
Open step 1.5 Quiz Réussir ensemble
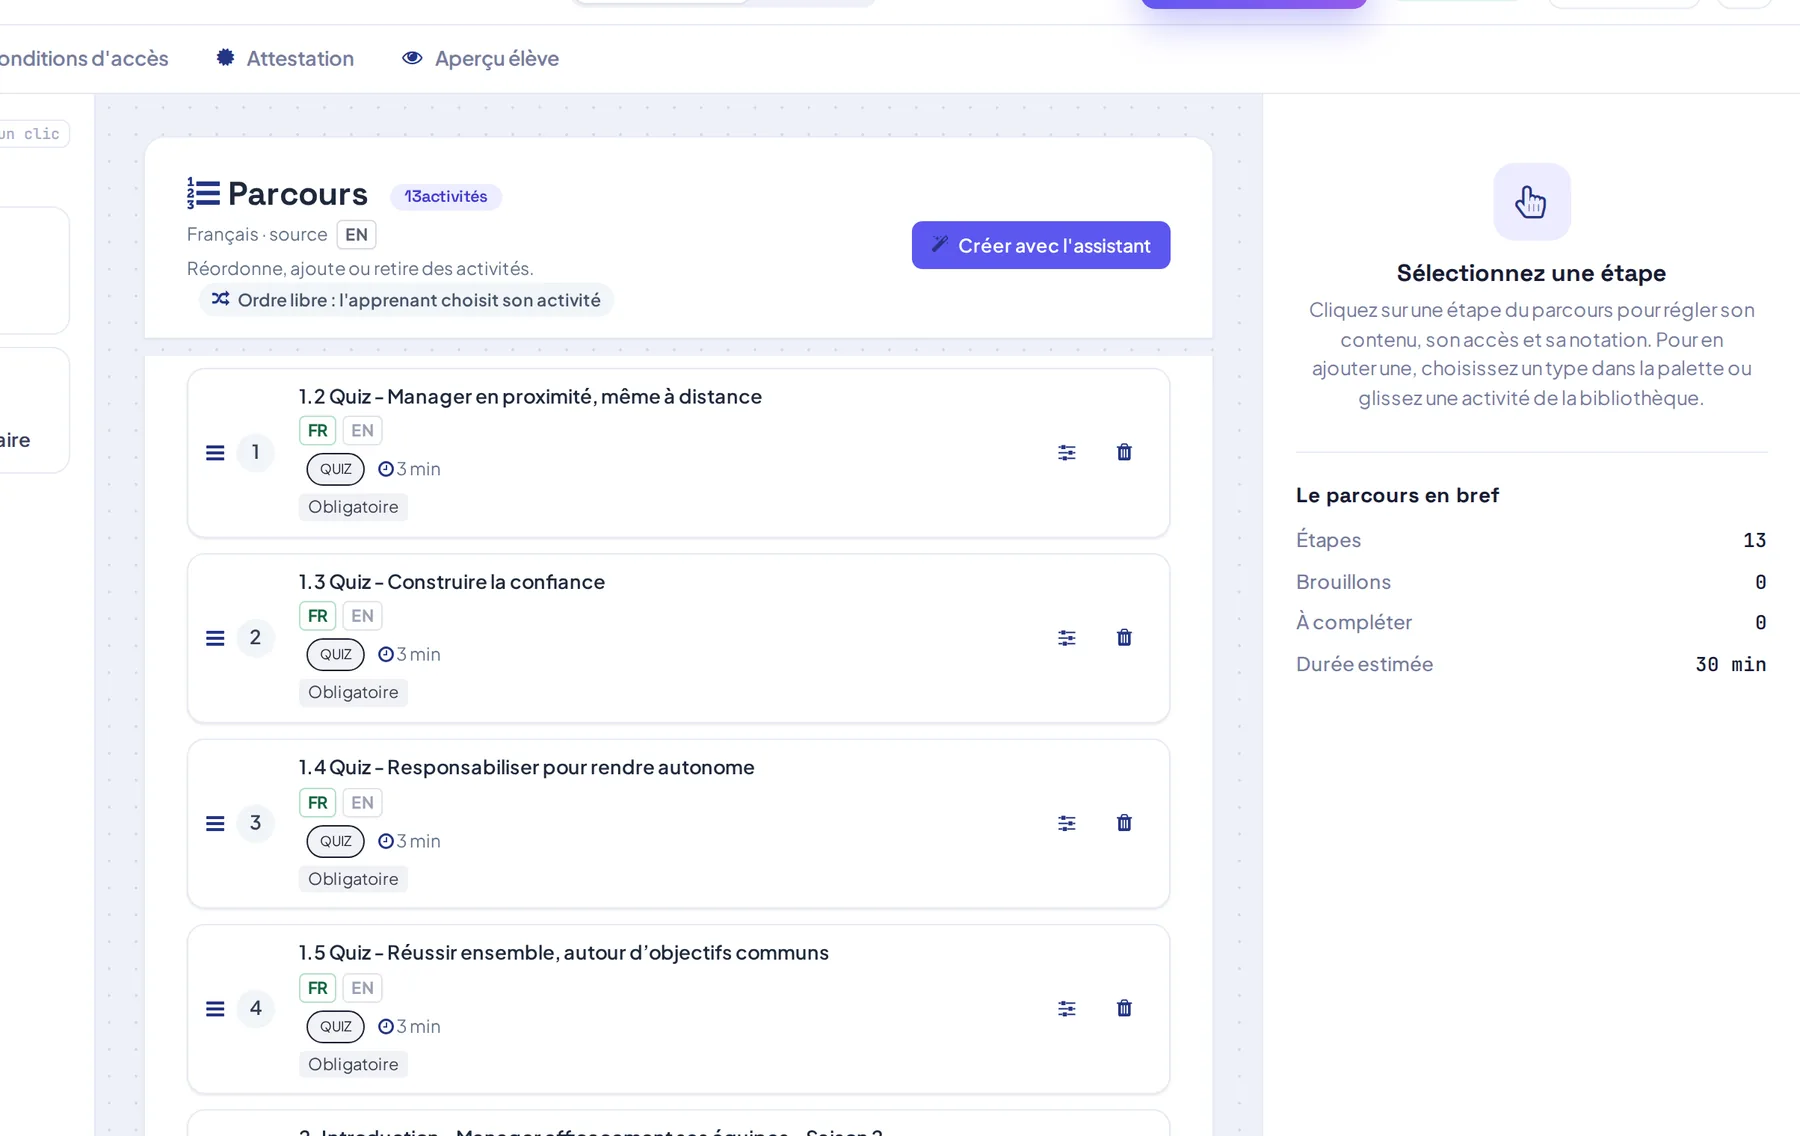[564, 952]
